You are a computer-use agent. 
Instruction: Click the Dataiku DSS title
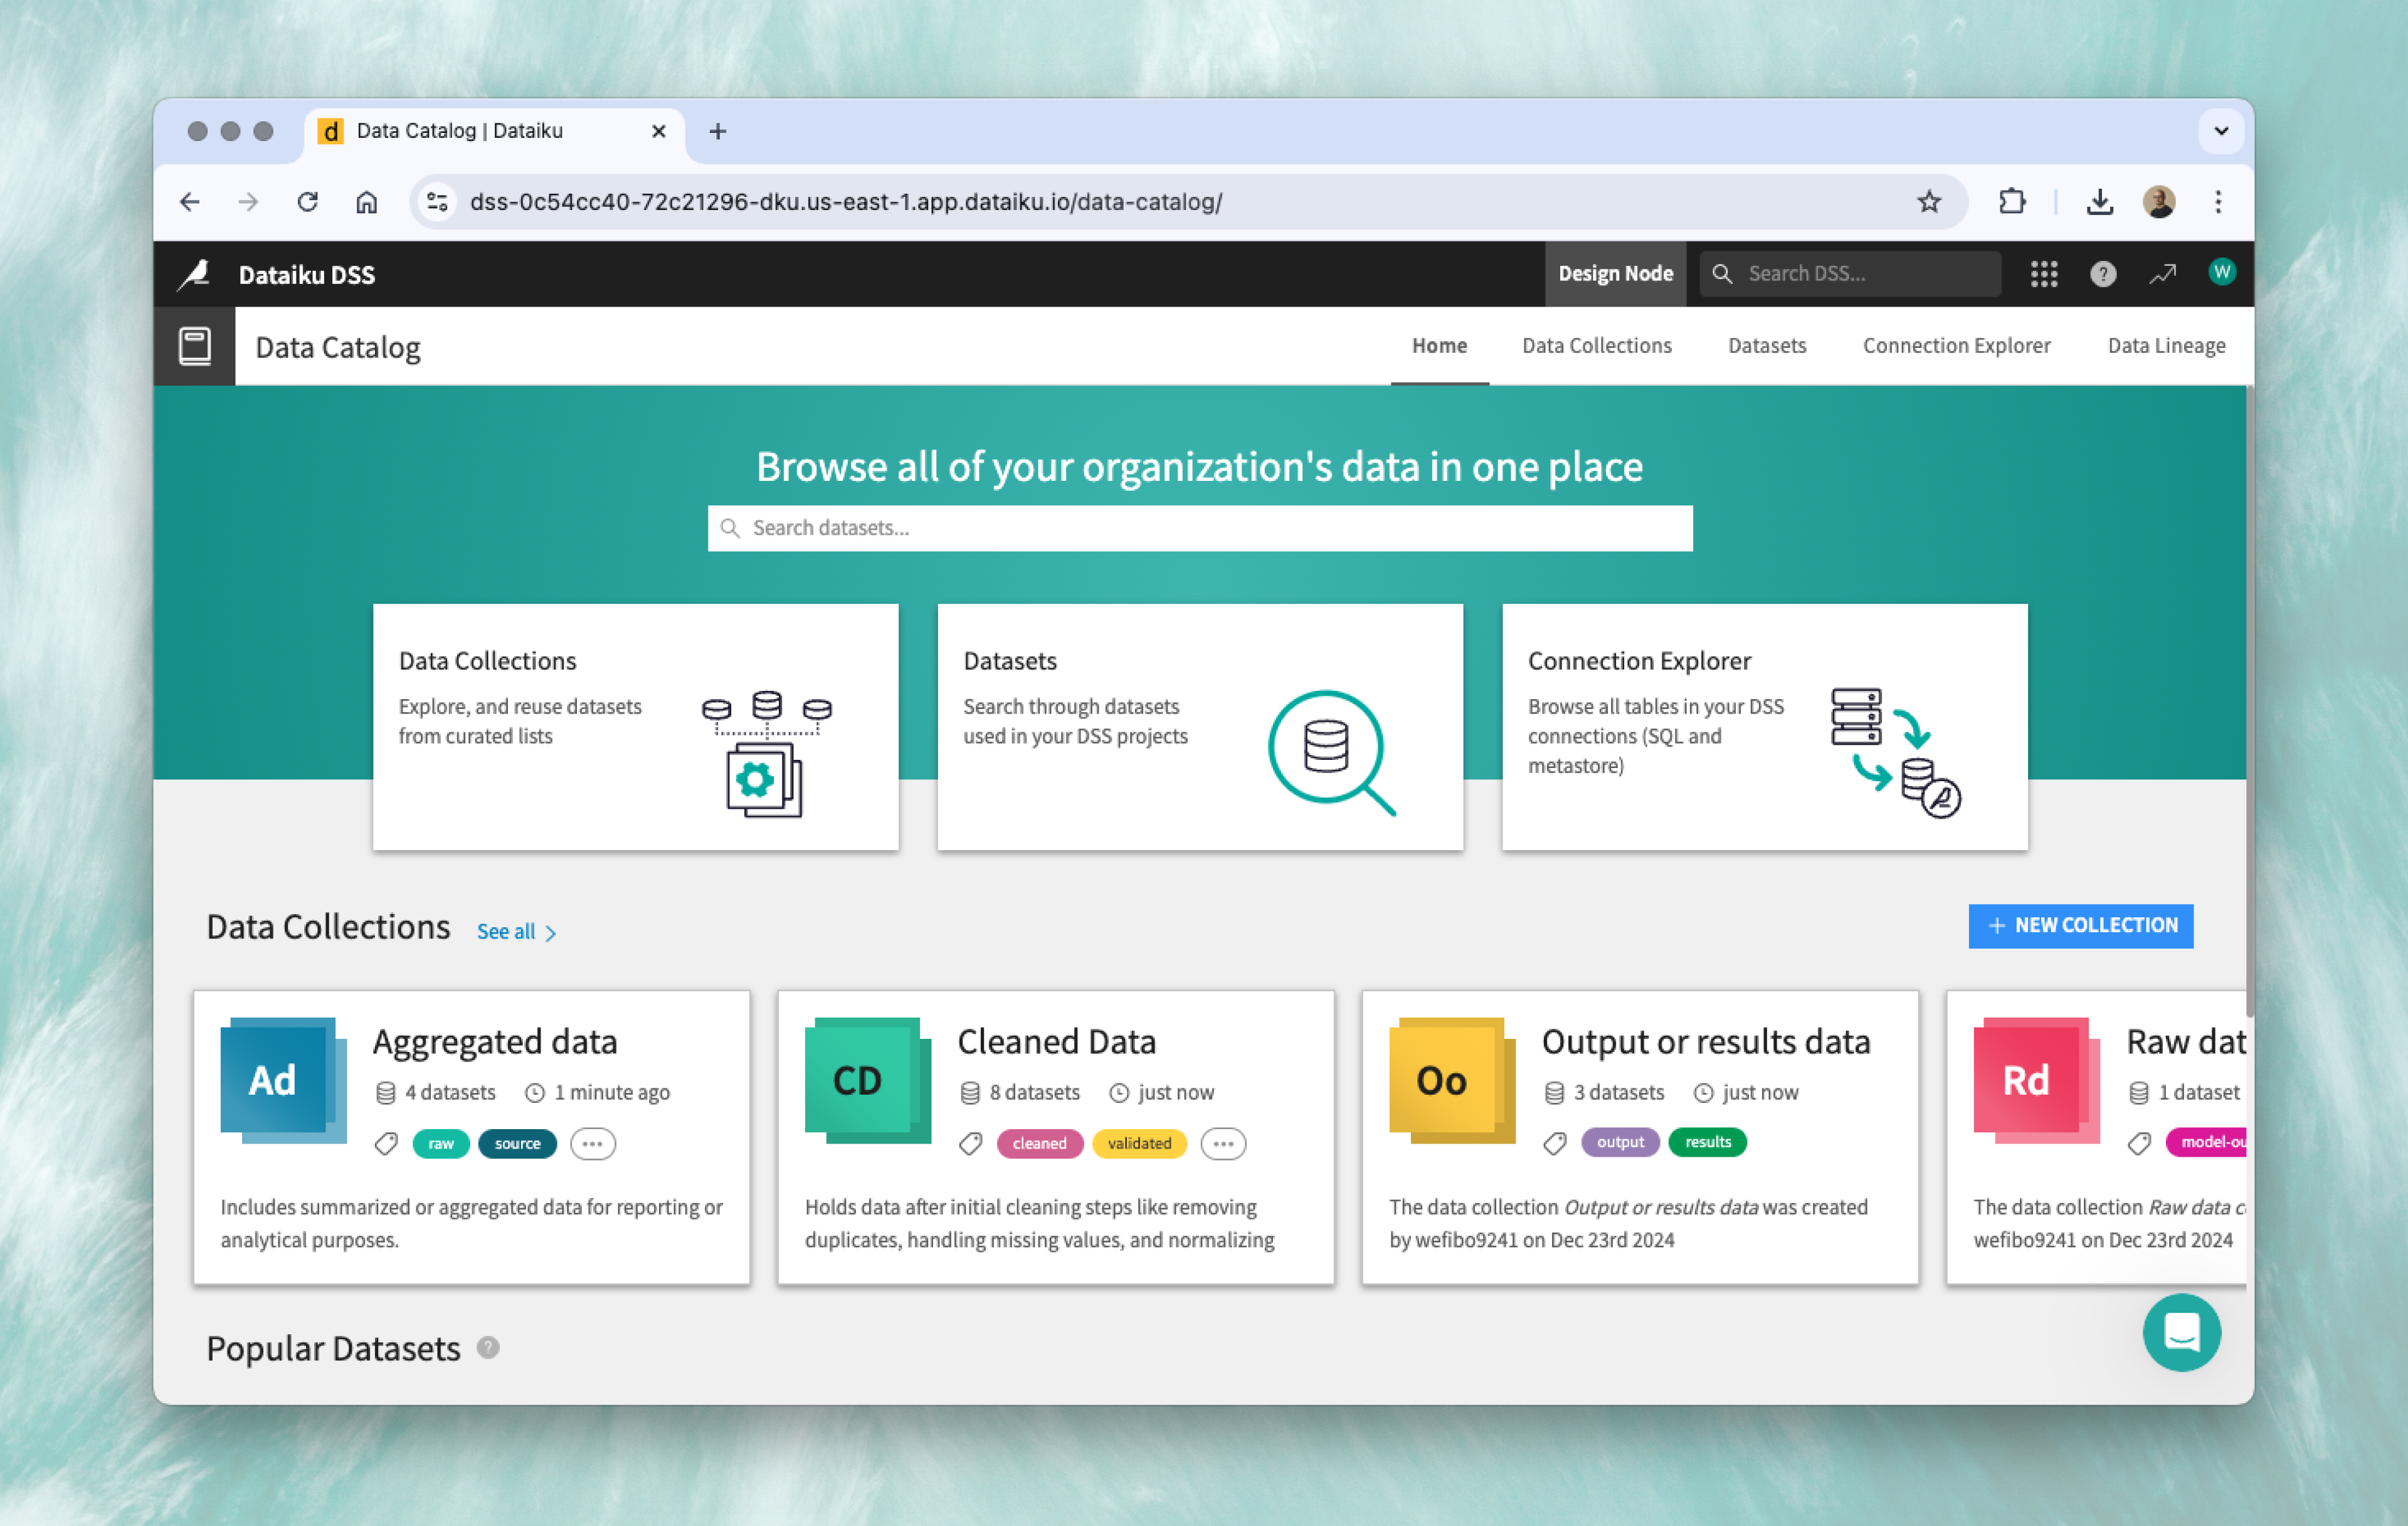pos(307,275)
